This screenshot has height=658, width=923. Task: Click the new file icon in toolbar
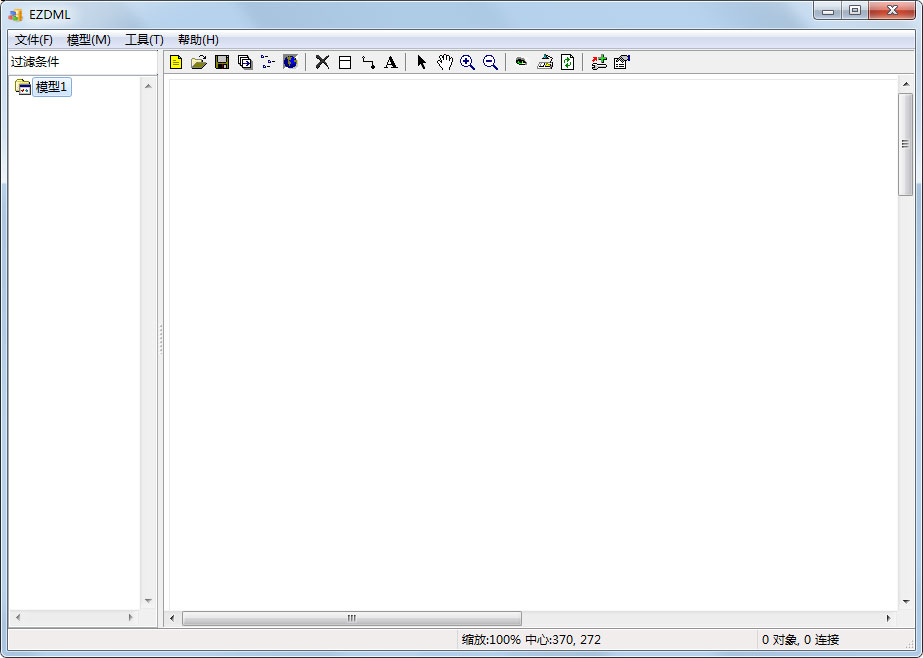[176, 62]
